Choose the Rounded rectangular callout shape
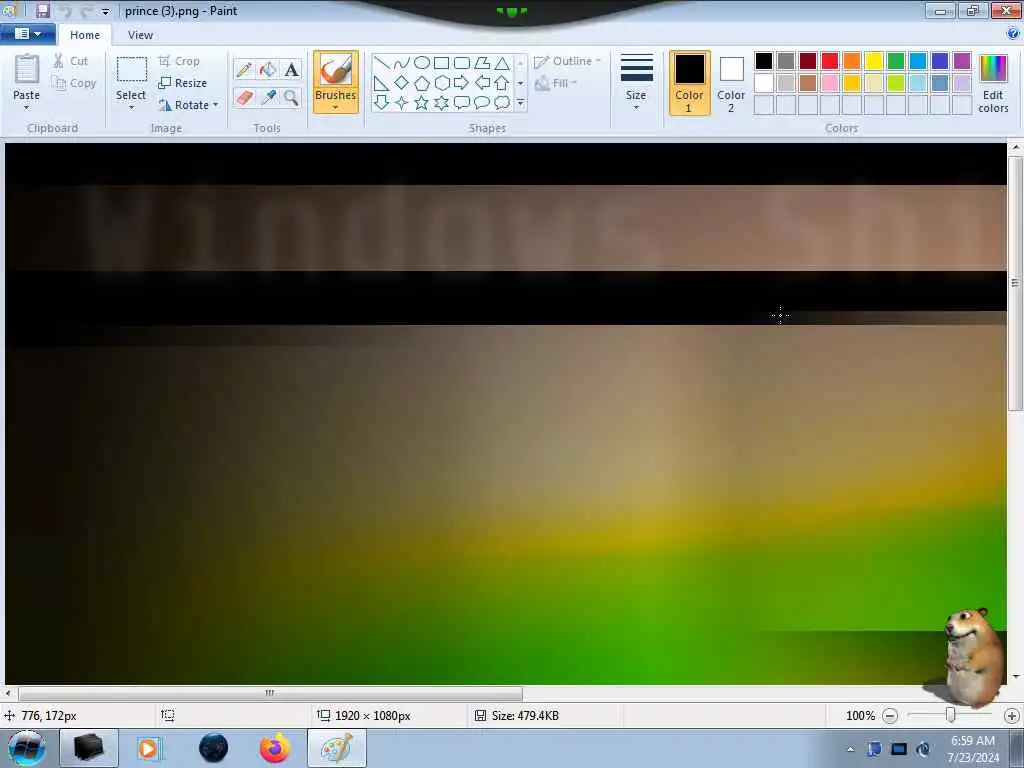This screenshot has height=768, width=1024. point(462,103)
